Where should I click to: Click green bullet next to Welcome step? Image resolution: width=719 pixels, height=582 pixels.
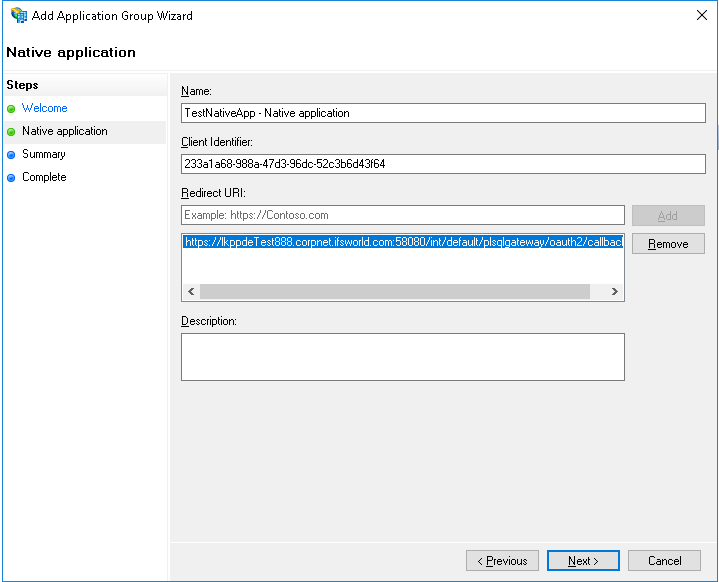point(11,108)
